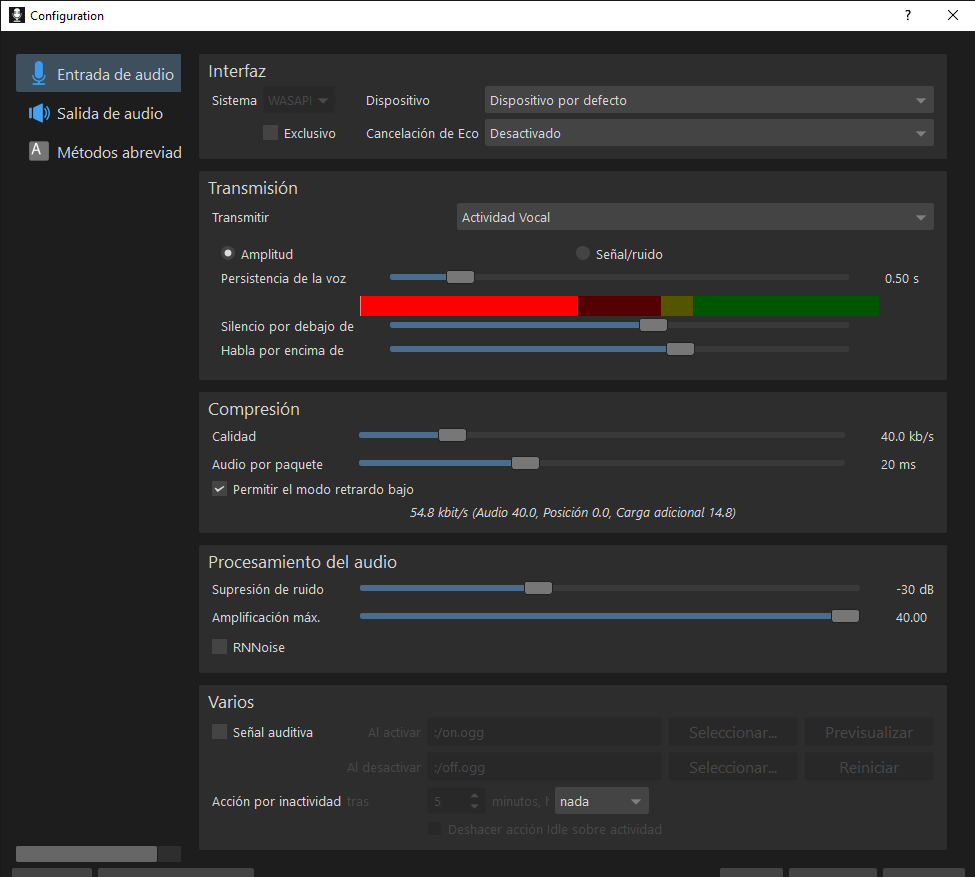Choose the Amplitud radio button
The height and width of the screenshot is (877, 975).
(228, 254)
